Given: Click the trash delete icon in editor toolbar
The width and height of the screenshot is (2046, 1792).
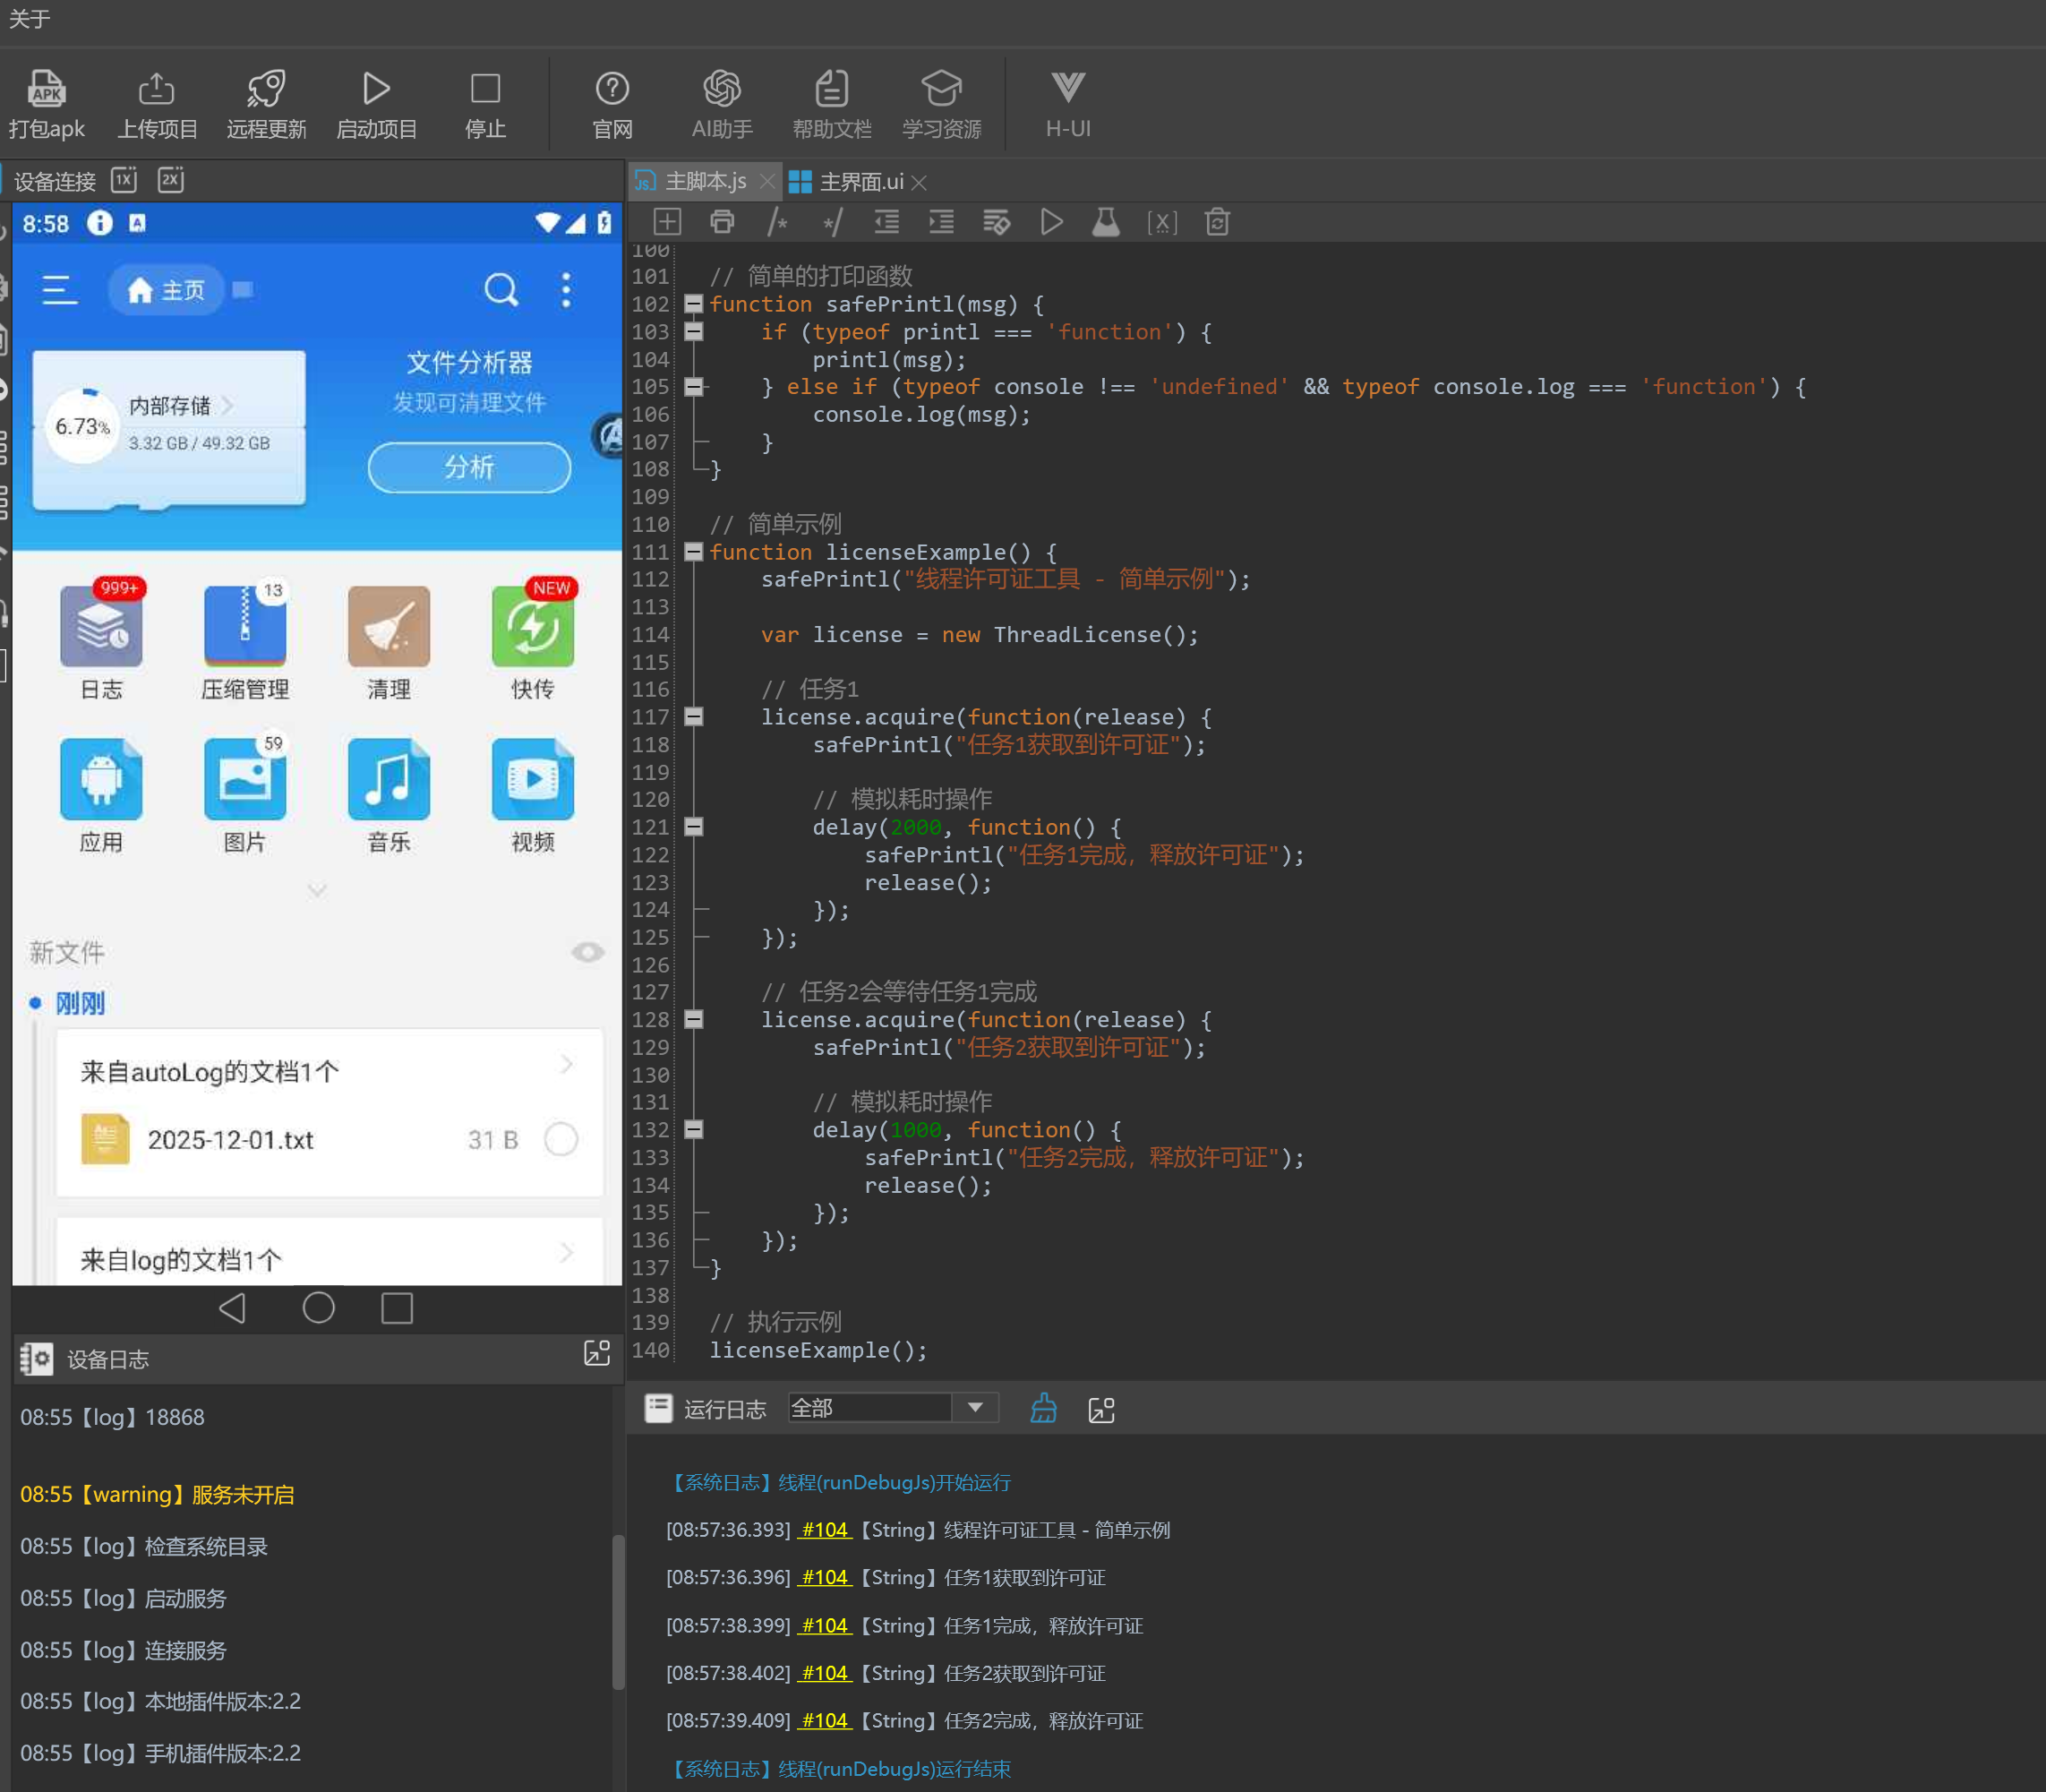Looking at the screenshot, I should [1216, 222].
